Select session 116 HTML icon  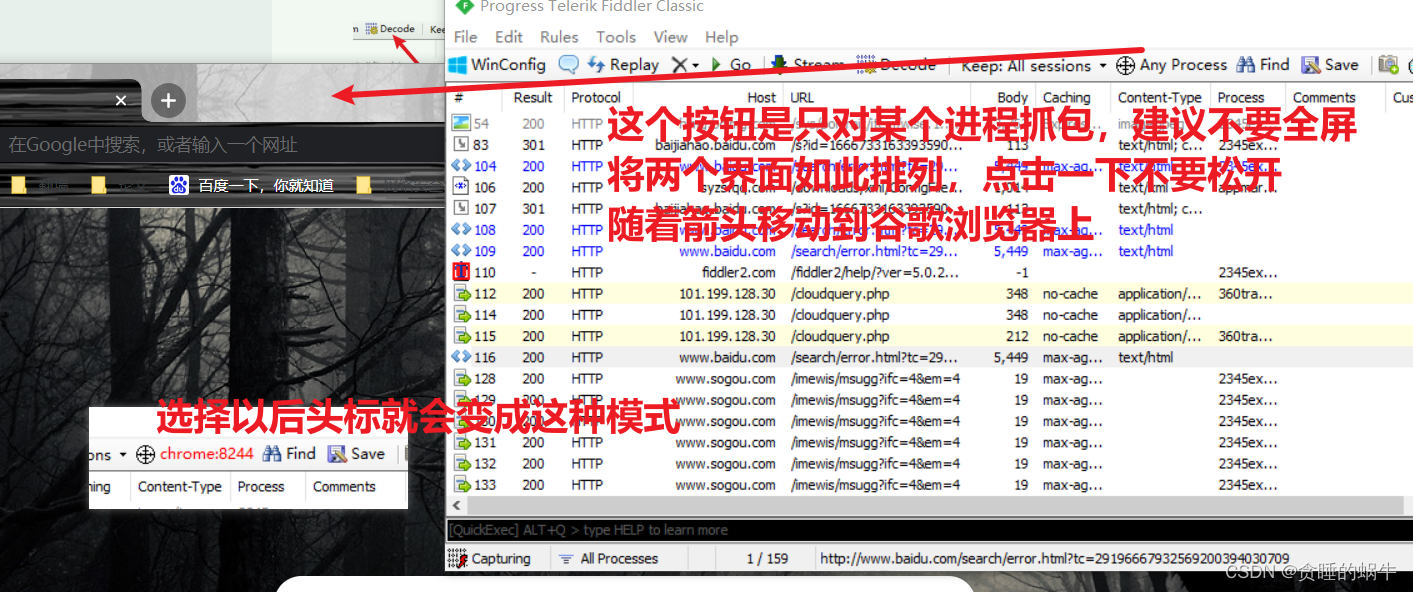460,357
